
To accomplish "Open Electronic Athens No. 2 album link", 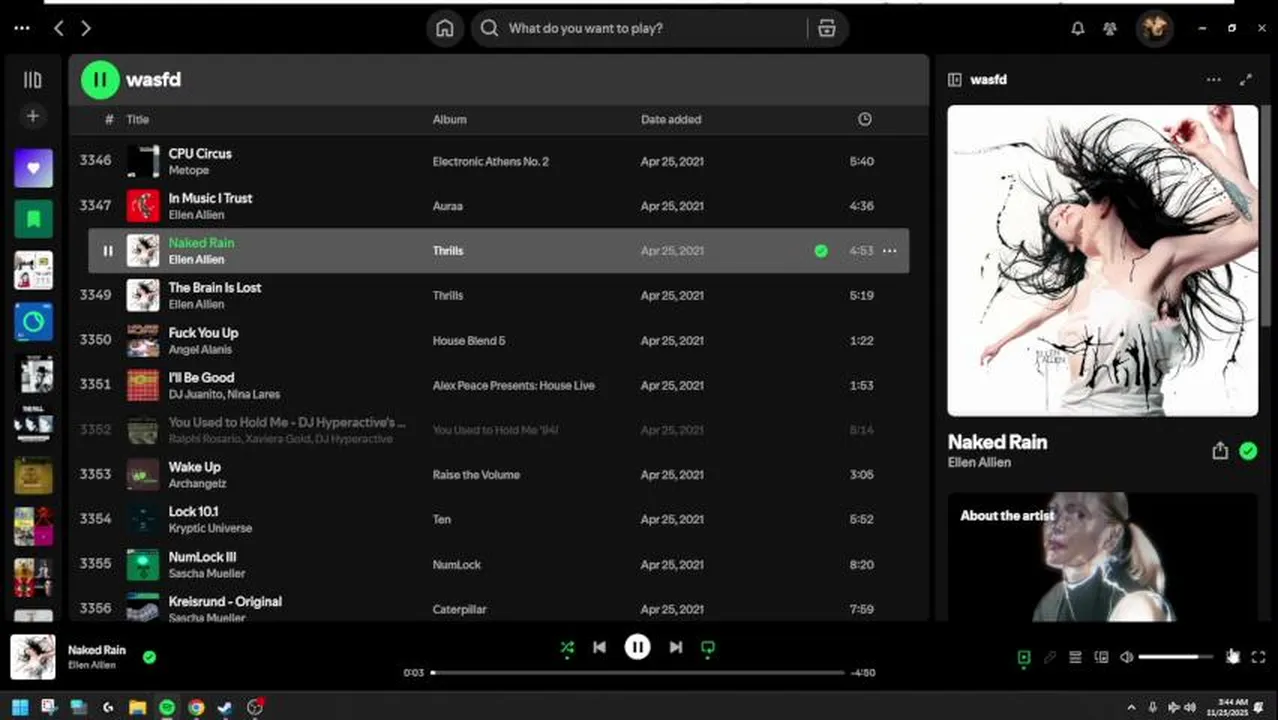I will tap(490, 162).
